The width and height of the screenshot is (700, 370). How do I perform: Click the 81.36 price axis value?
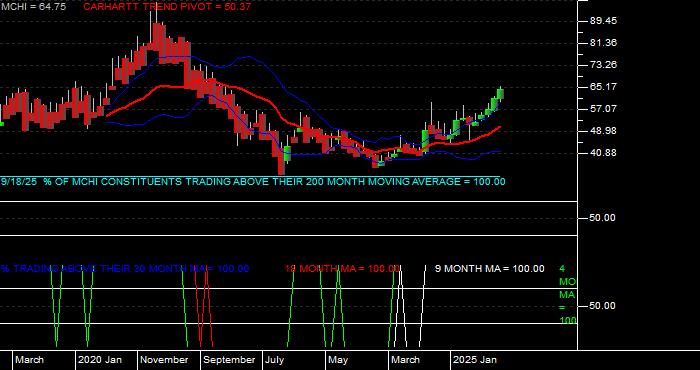pos(603,43)
